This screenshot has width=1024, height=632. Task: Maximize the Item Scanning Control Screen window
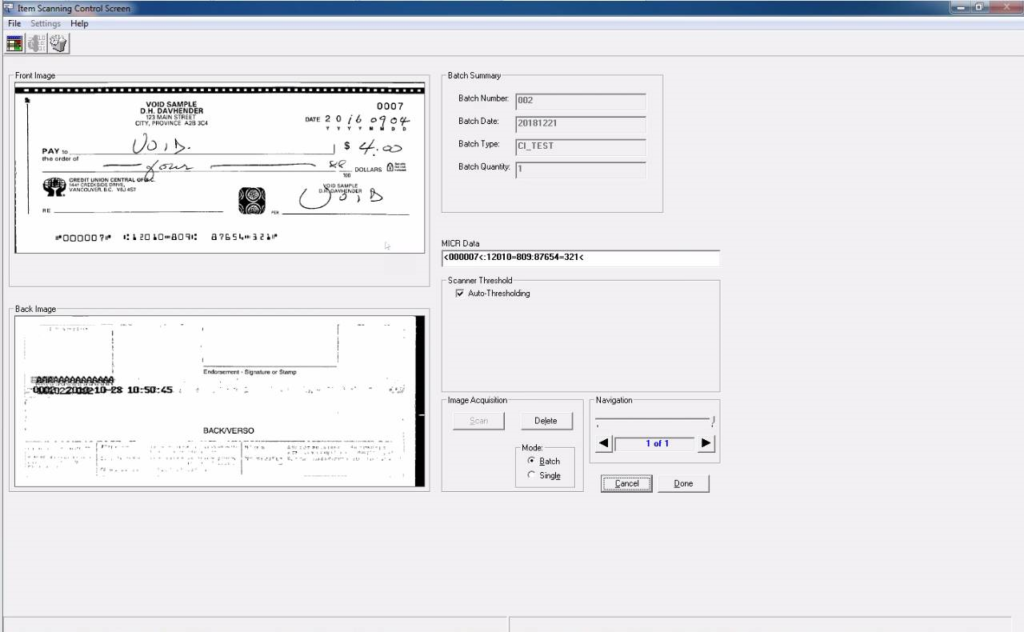[x=980, y=7]
